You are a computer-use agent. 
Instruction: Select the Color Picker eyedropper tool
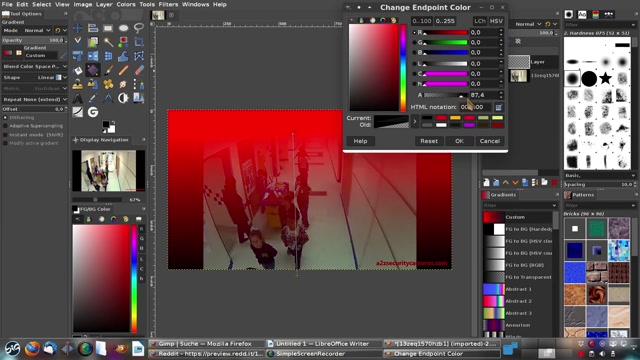pyautogui.click(x=93, y=98)
